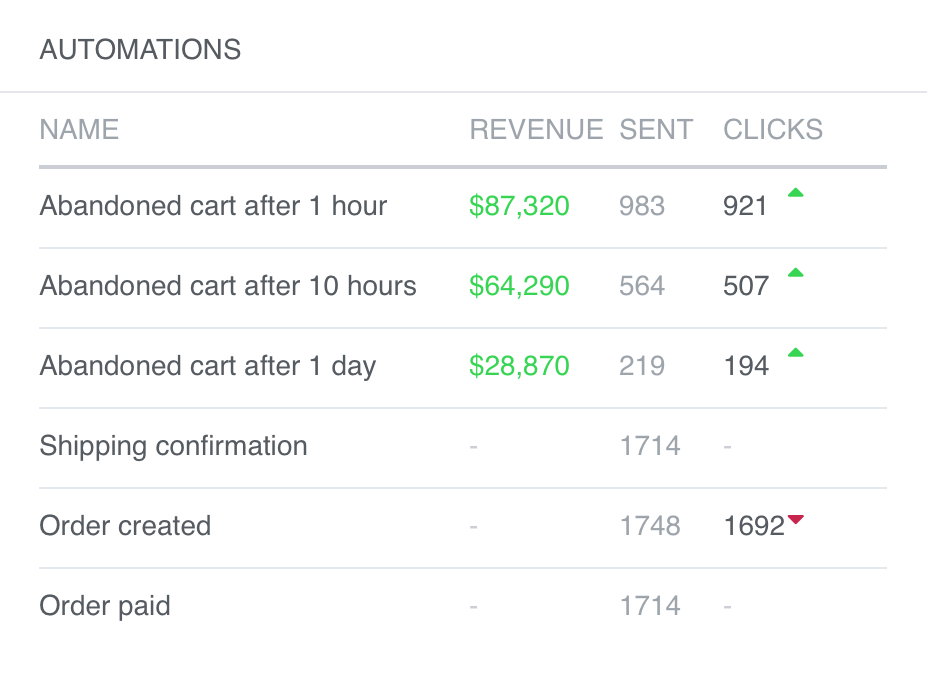927x685 pixels.
Task: Click the CLICKS column header
Action: [772, 130]
